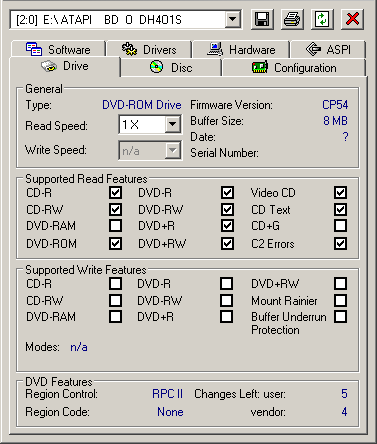The image size is (377, 444).
Task: Switch to the Drivers tab
Action: [149, 49]
